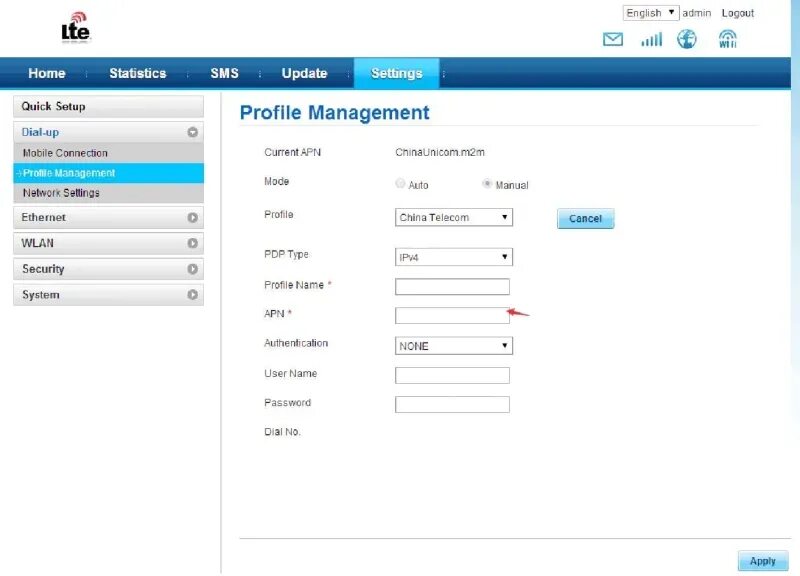Click the WiFi status icon
800x576 pixels.
point(728,39)
